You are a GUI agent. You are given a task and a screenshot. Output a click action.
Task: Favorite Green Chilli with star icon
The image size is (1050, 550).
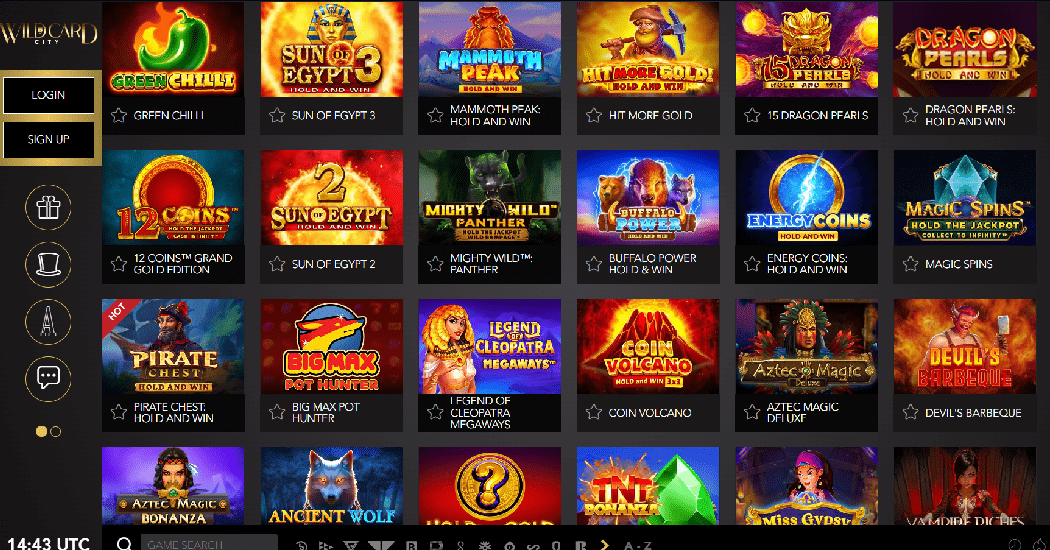119,115
